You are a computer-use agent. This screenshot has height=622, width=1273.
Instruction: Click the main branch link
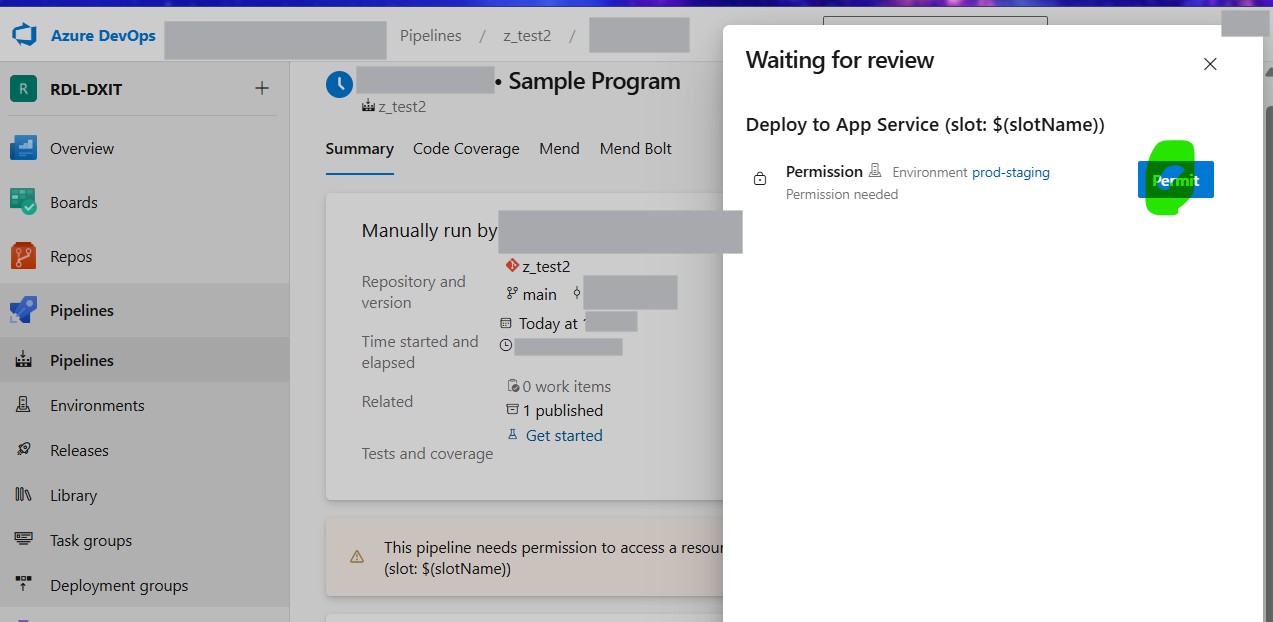539,294
